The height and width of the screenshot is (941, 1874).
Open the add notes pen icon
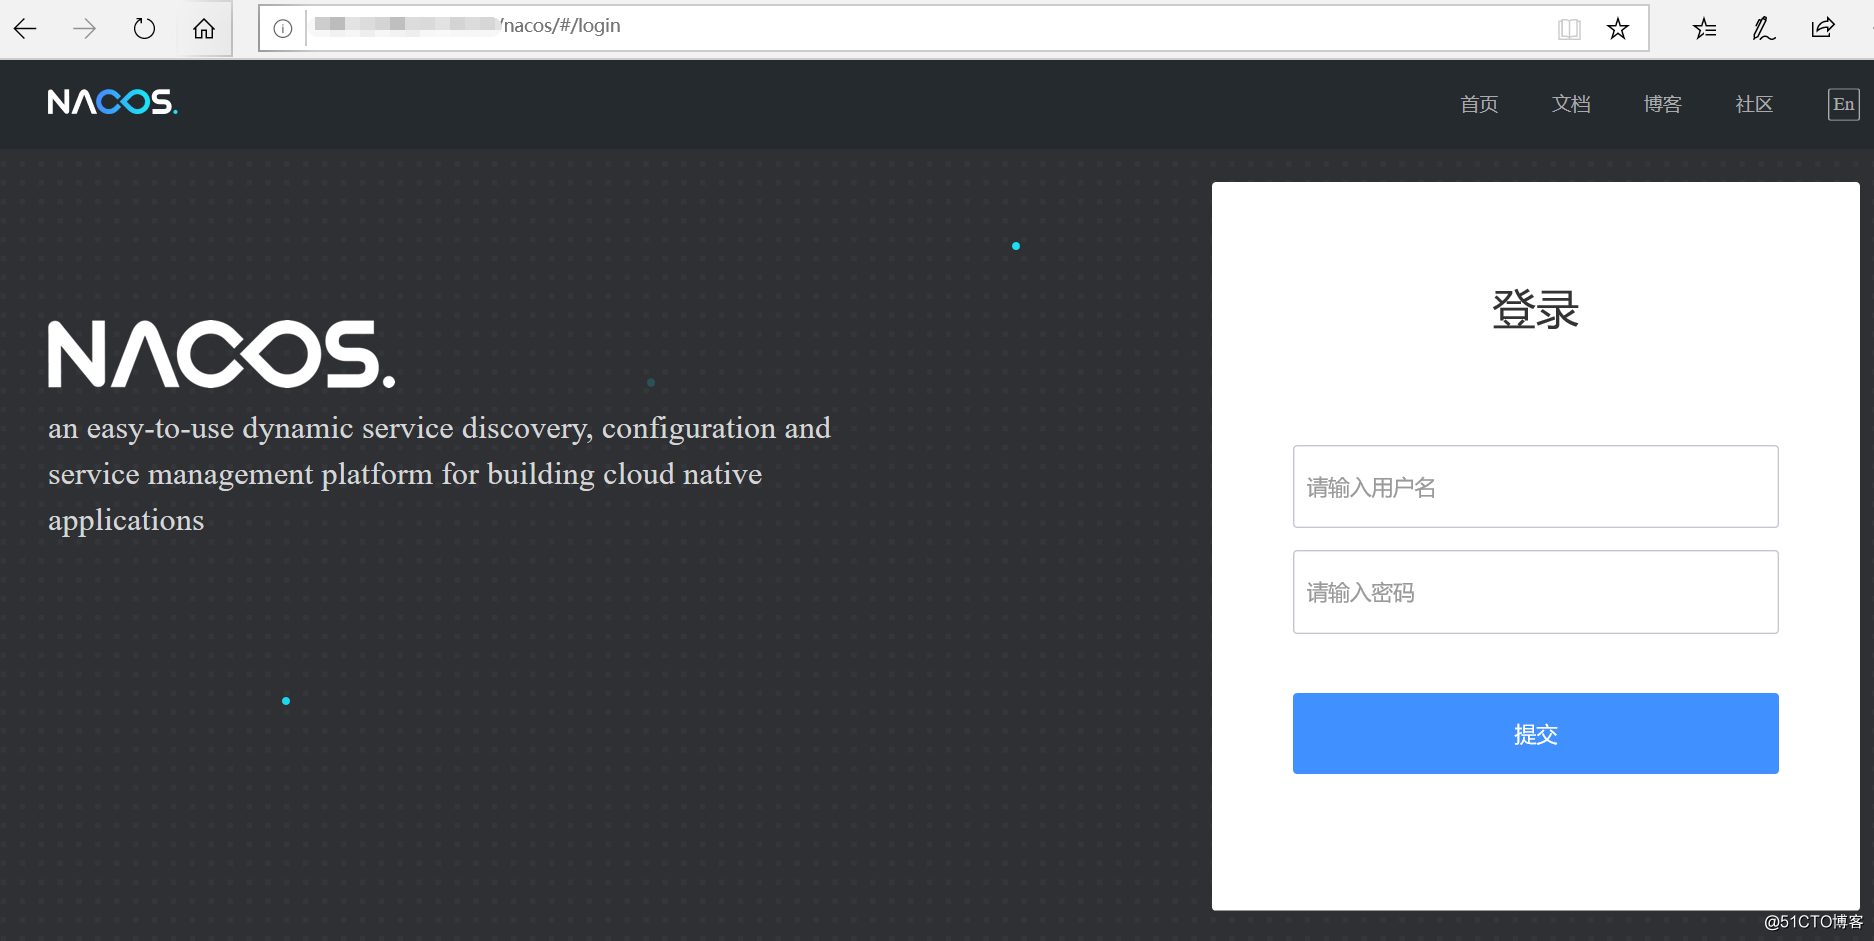(x=1764, y=29)
